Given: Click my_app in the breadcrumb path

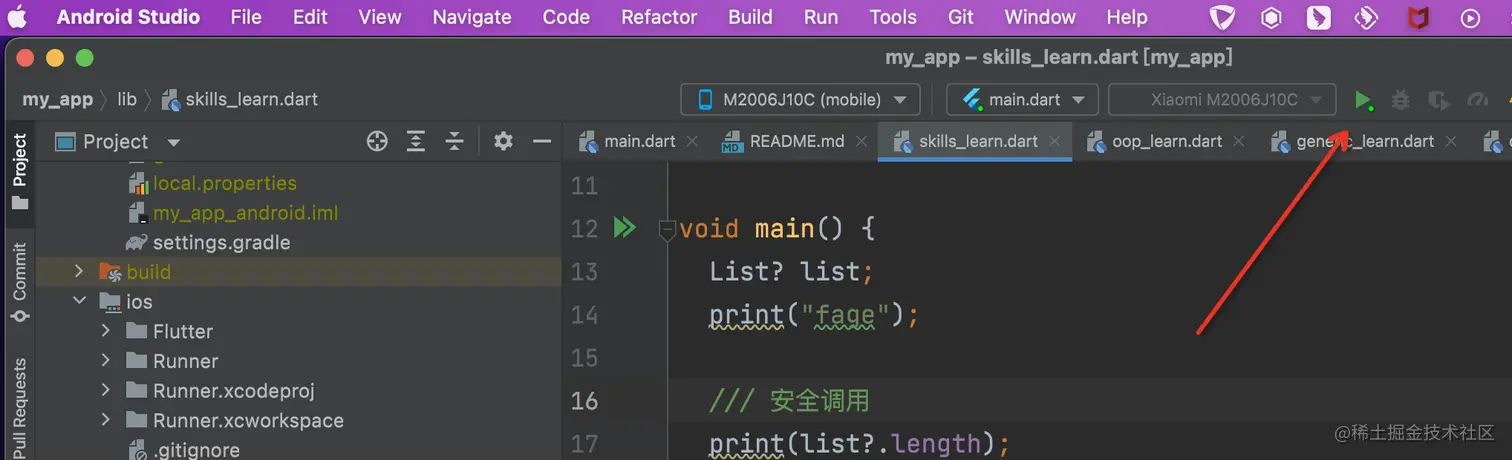Looking at the screenshot, I should point(57,99).
